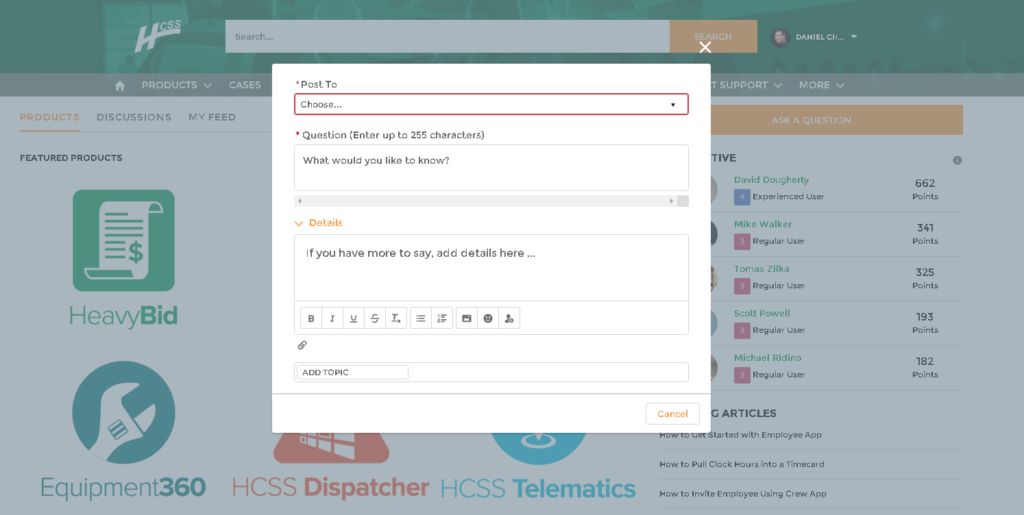This screenshot has height=515, width=1024.
Task: Toggle underline formatting in Details editor
Action: click(353, 319)
